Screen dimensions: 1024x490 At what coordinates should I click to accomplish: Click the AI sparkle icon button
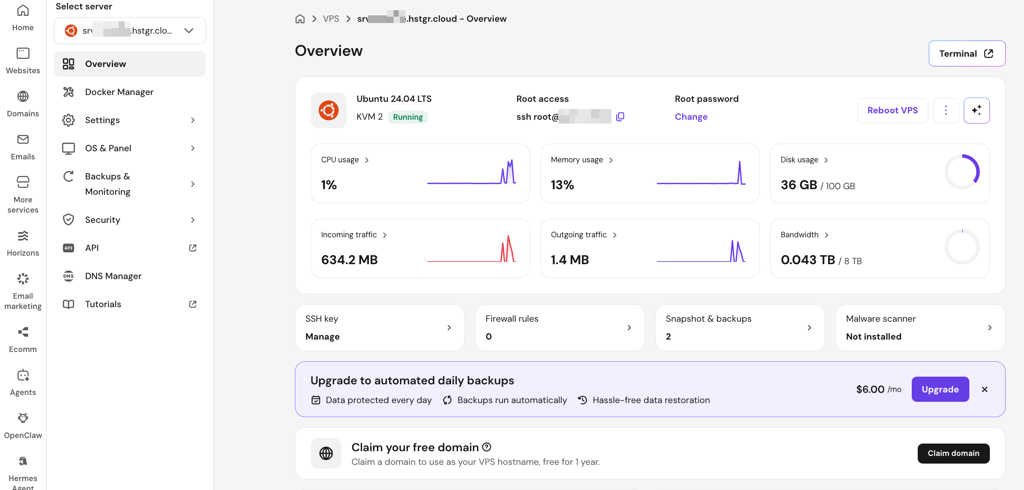tap(976, 110)
